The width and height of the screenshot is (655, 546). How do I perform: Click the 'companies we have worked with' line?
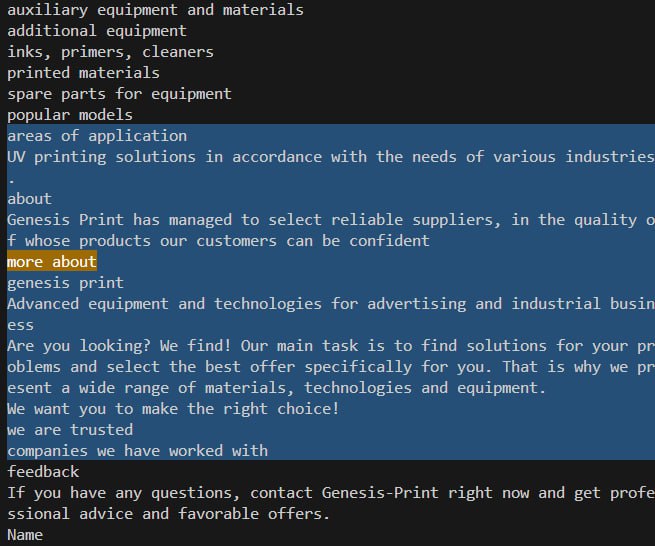click(137, 451)
